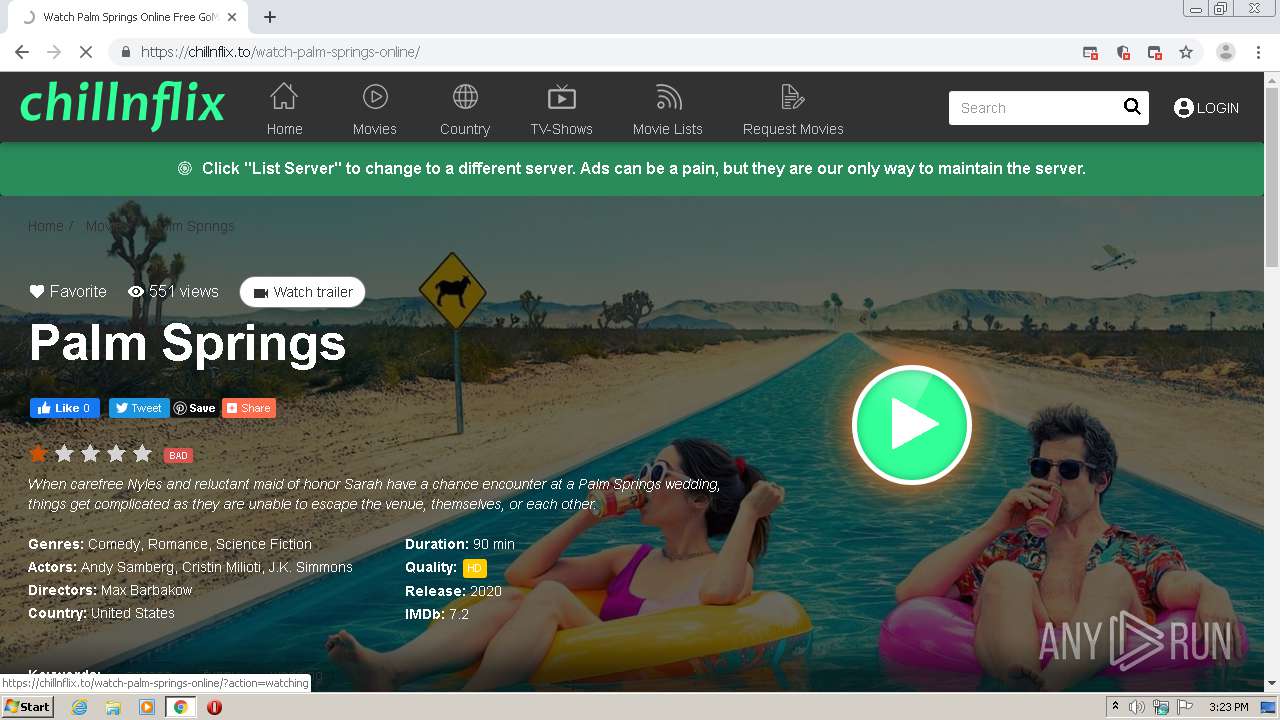Open the Comedy genre link
Image resolution: width=1280 pixels, height=720 pixels.
pos(114,544)
